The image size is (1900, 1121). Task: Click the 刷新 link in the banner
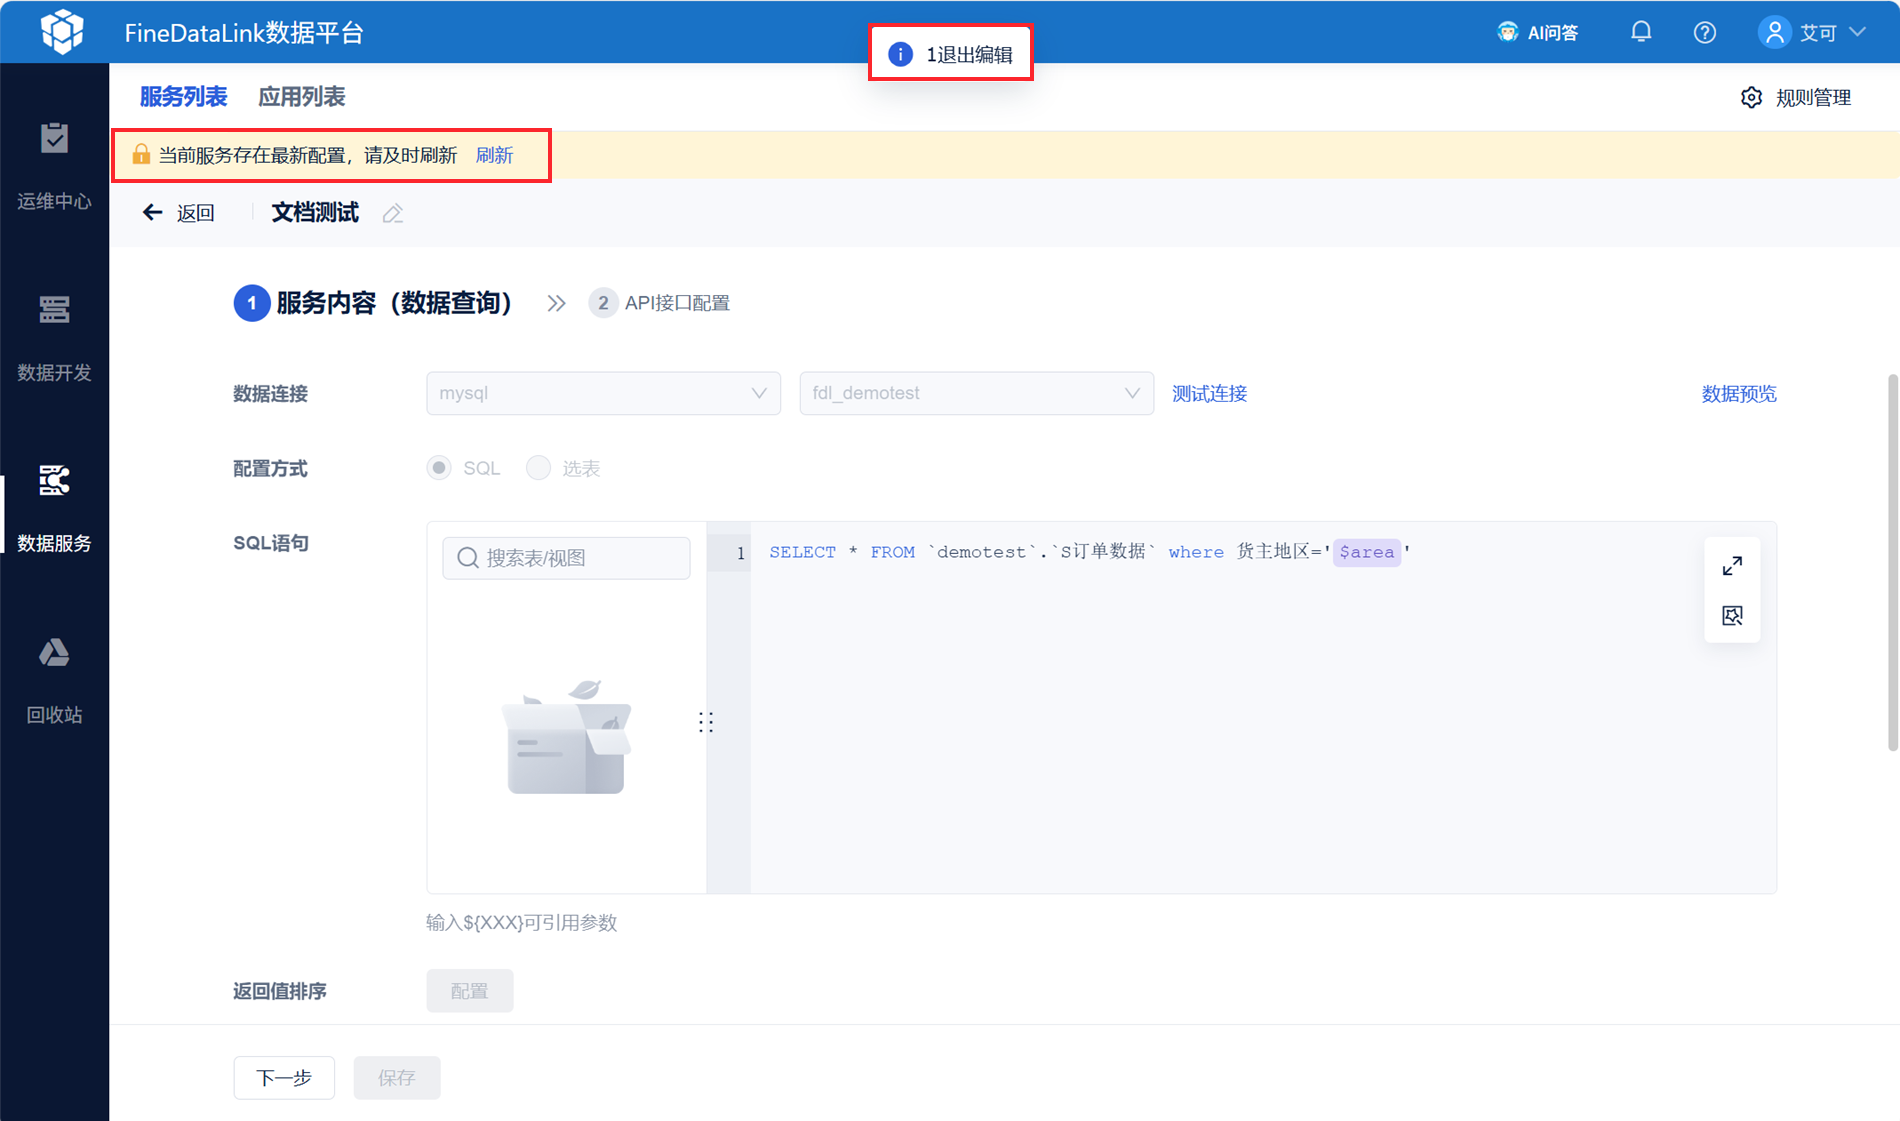(494, 155)
